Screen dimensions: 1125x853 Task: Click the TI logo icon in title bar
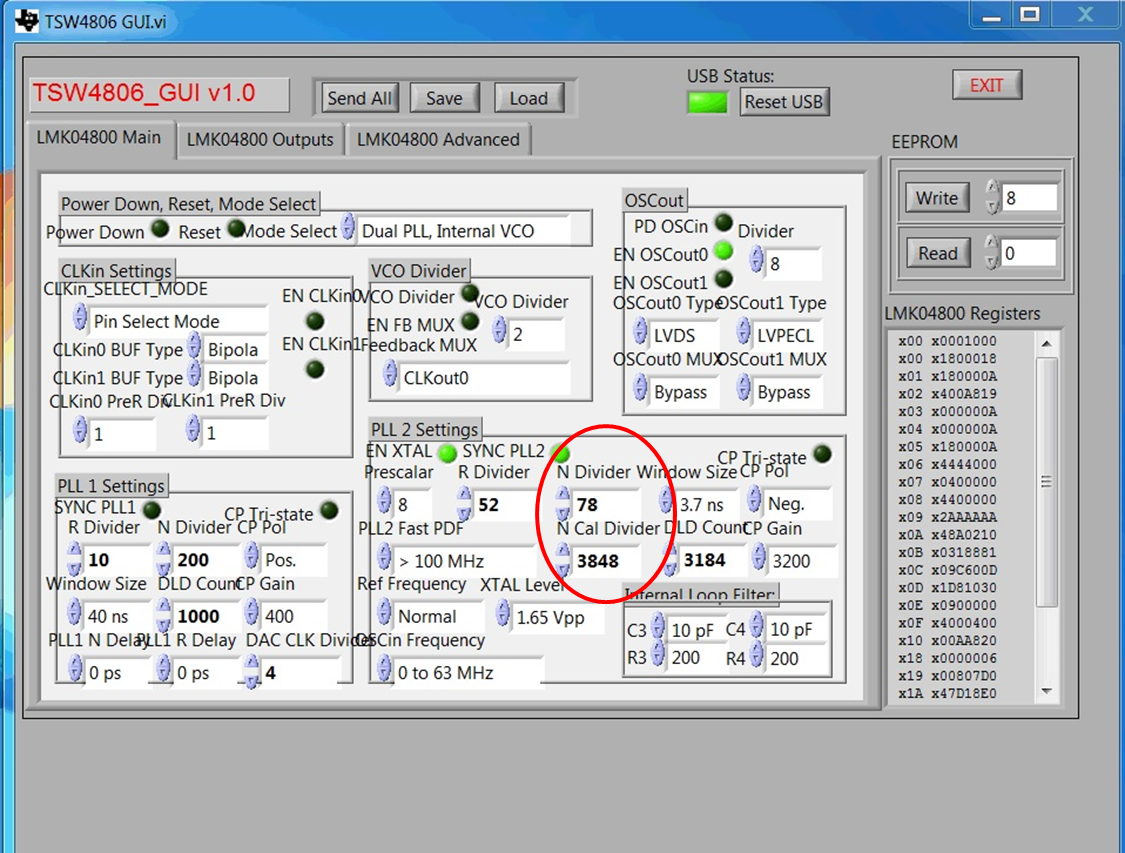(27, 21)
